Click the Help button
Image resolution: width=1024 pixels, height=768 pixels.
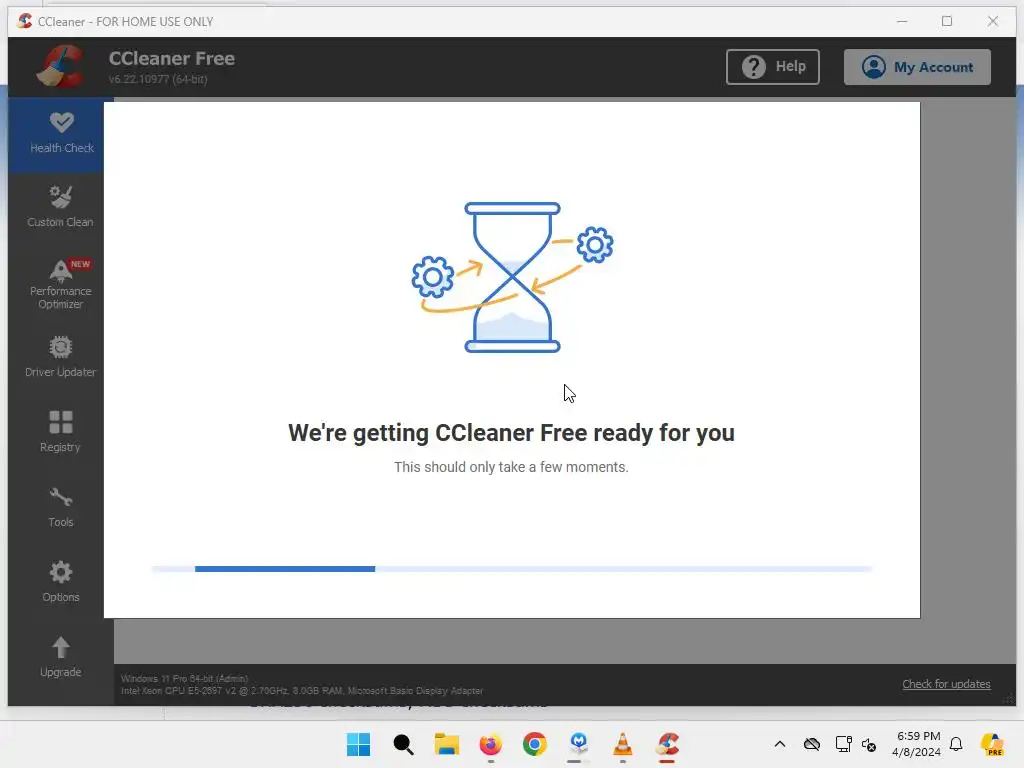pyautogui.click(x=773, y=67)
